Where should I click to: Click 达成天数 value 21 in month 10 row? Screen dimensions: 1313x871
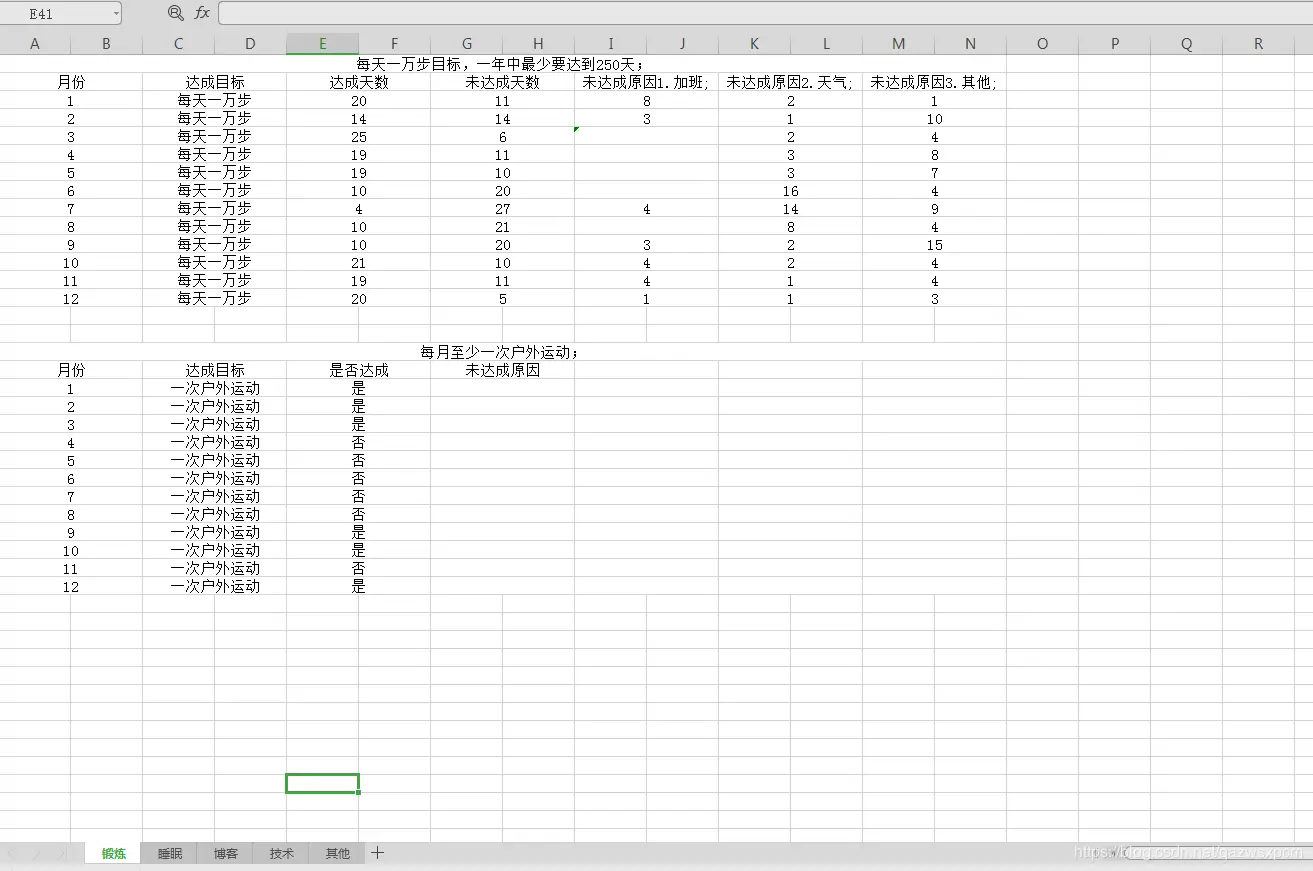pos(359,263)
